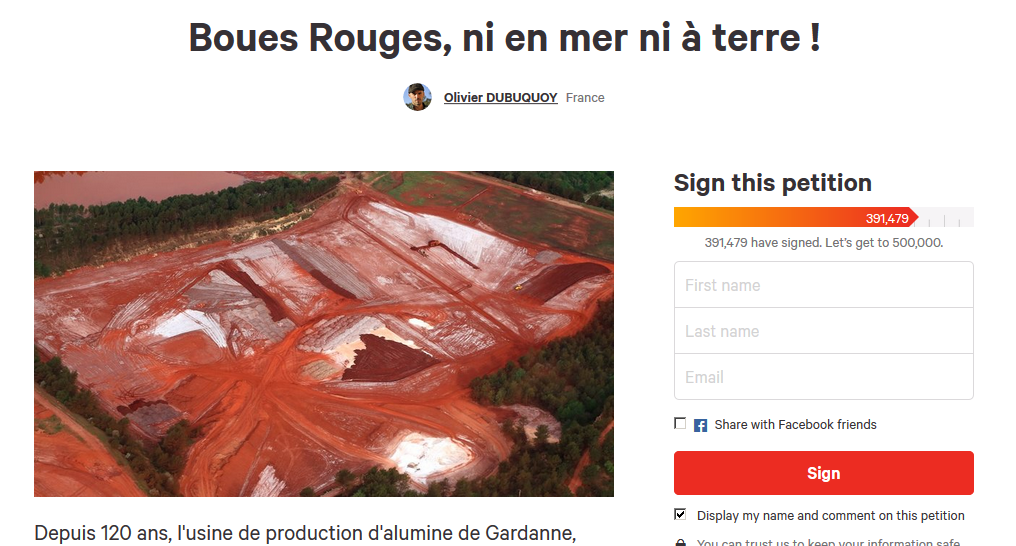Focus the First name field
Image resolution: width=1016 pixels, height=546 pixels.
[824, 285]
